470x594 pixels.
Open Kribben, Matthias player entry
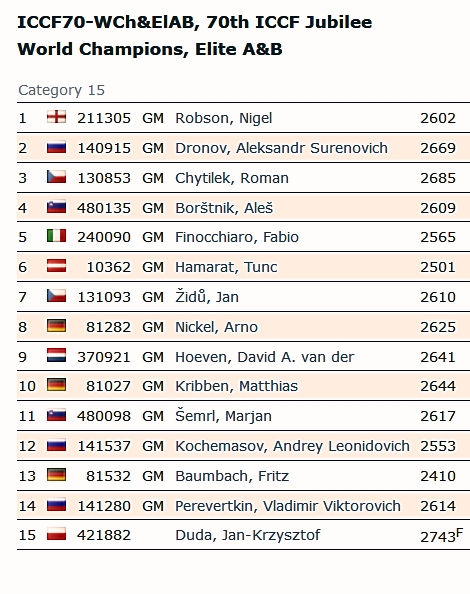click(x=236, y=386)
